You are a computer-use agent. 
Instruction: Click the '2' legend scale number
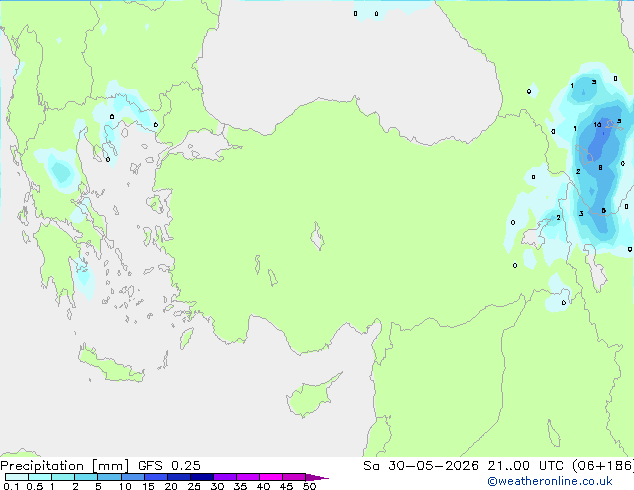pyautogui.click(x=75, y=486)
